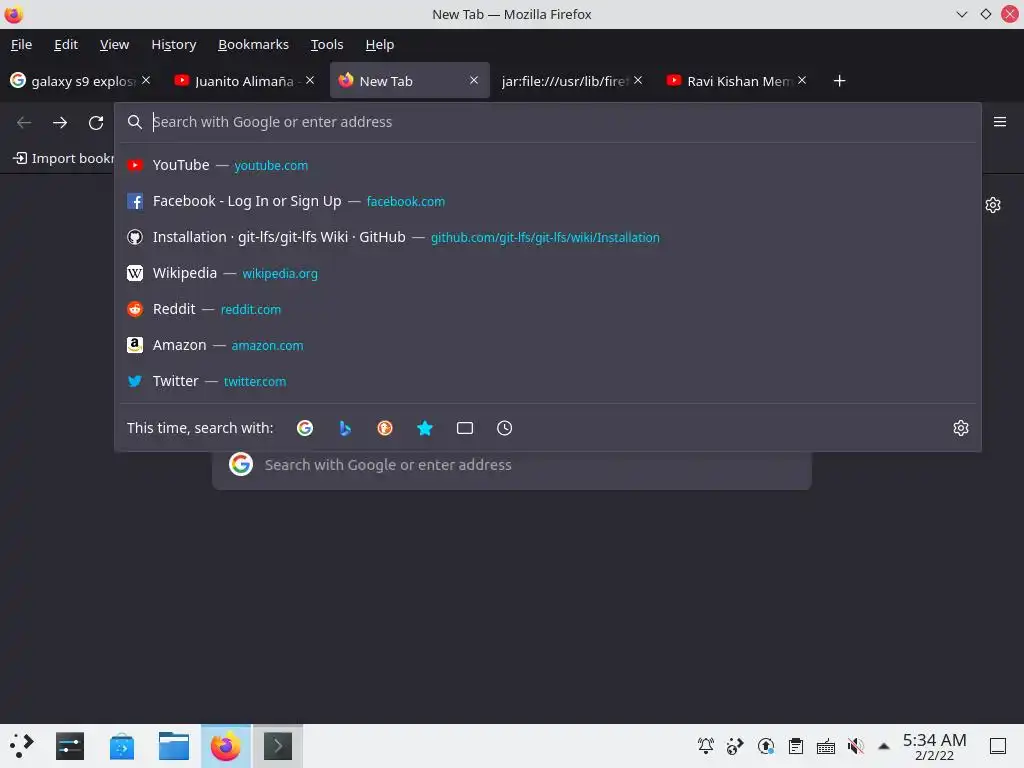Open System Settings from taskbar

[x=70, y=746]
